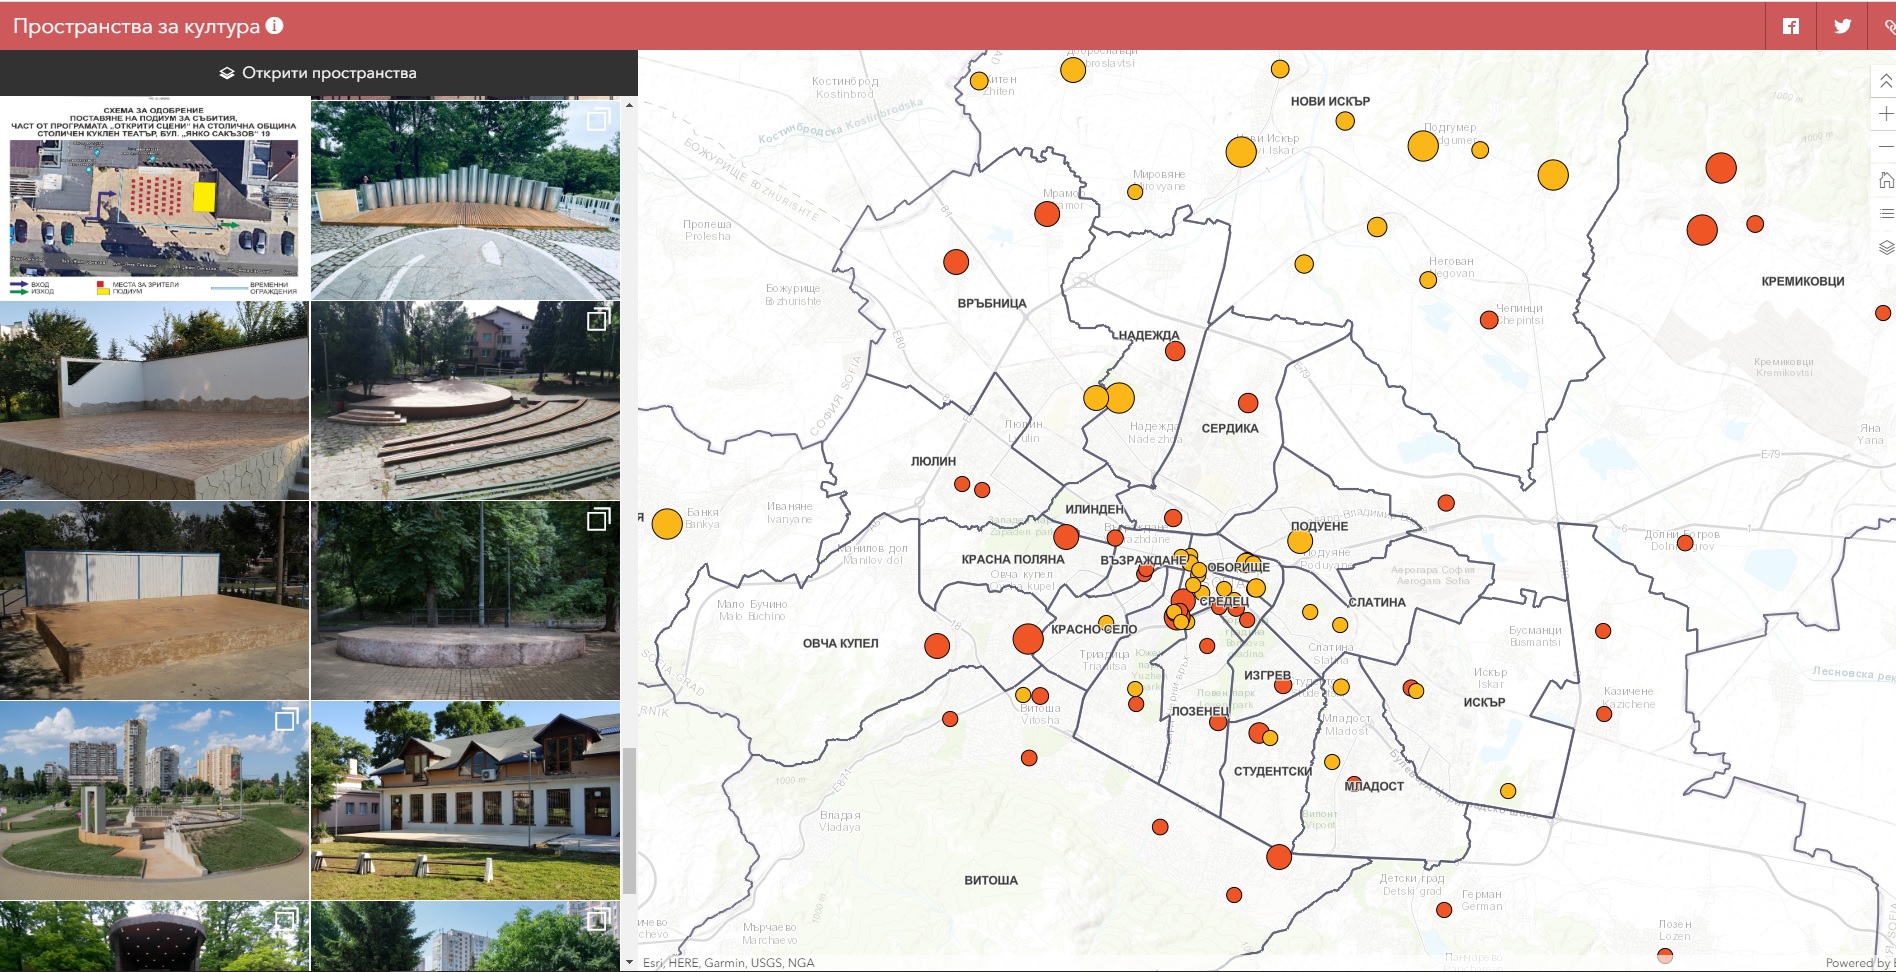Open the metal pipes stage photo
The image size is (1896, 972).
tap(465, 200)
